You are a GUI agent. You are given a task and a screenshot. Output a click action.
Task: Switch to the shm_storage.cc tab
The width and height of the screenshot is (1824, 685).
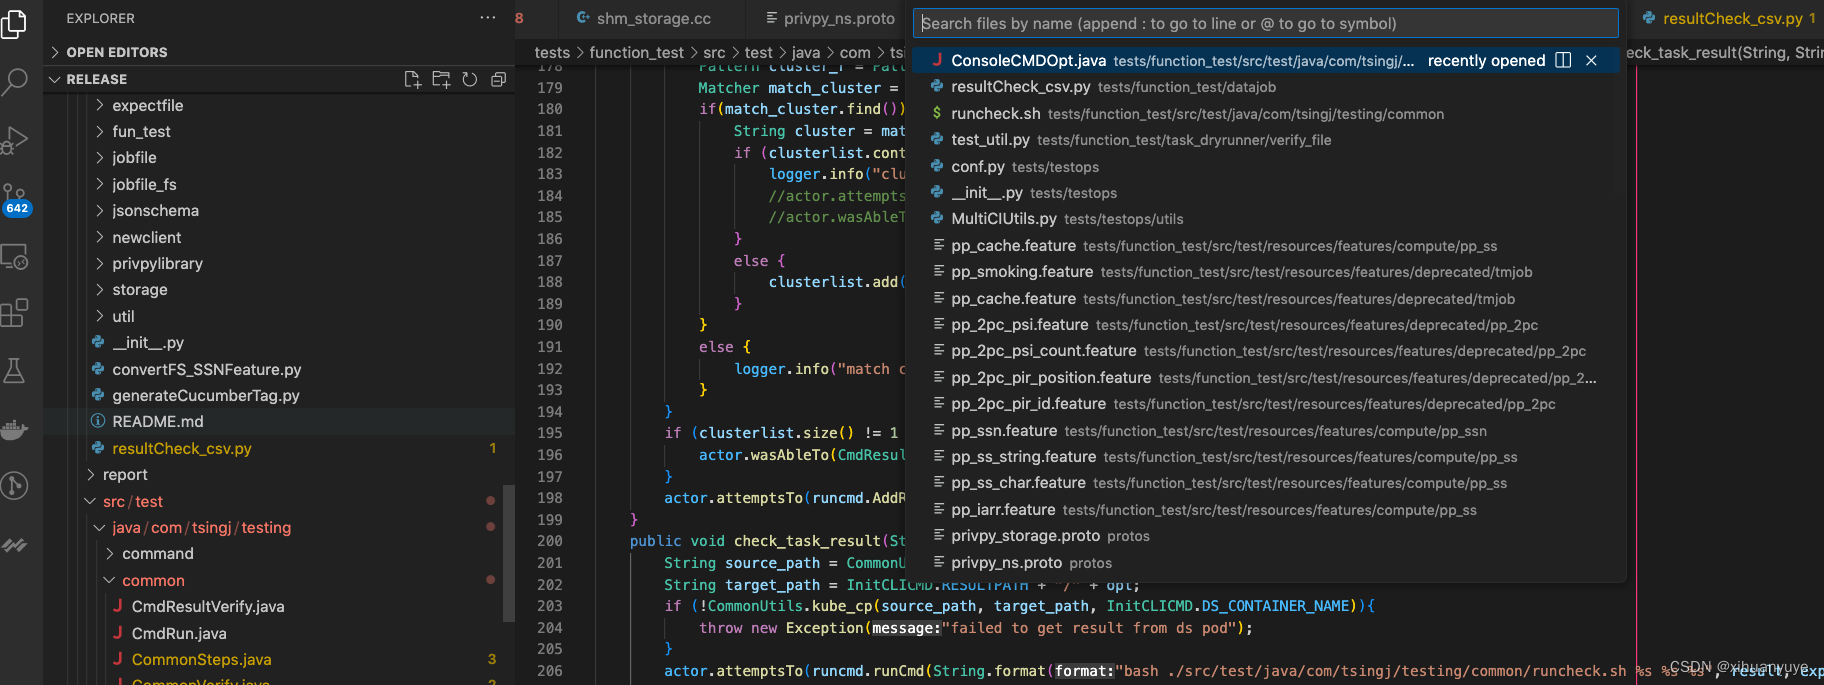[643, 18]
